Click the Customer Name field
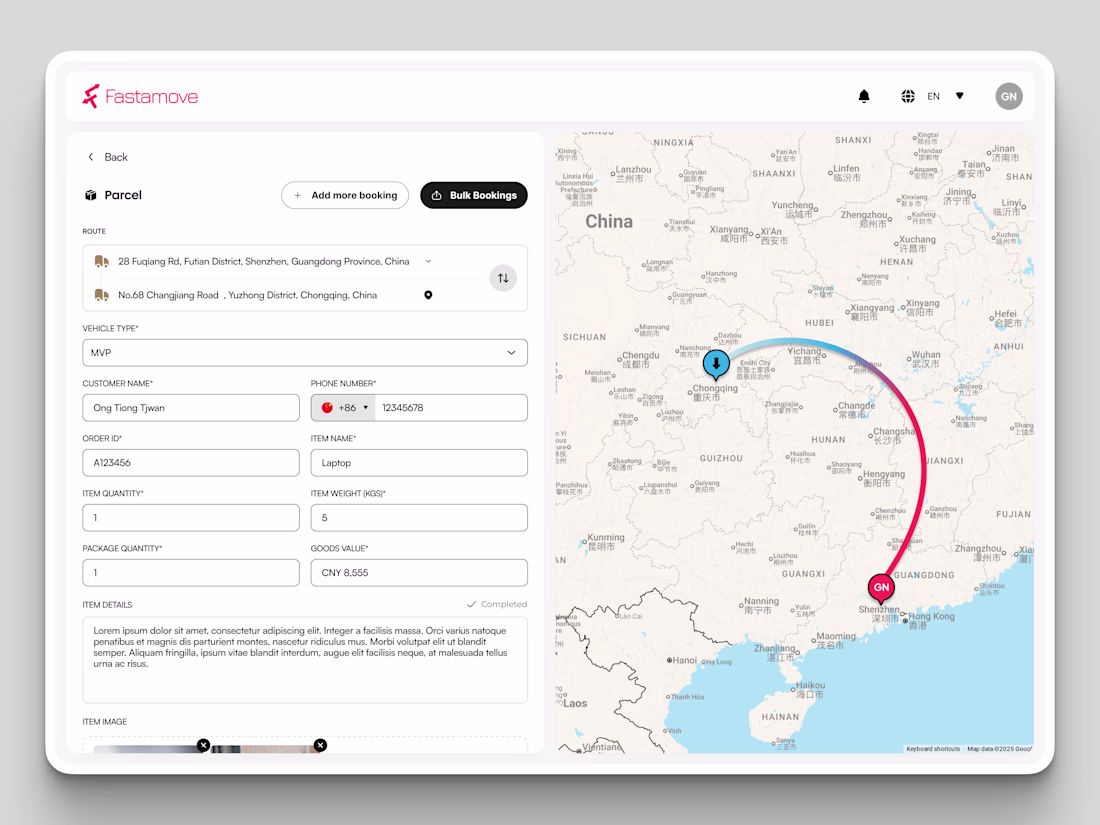 [x=191, y=408]
